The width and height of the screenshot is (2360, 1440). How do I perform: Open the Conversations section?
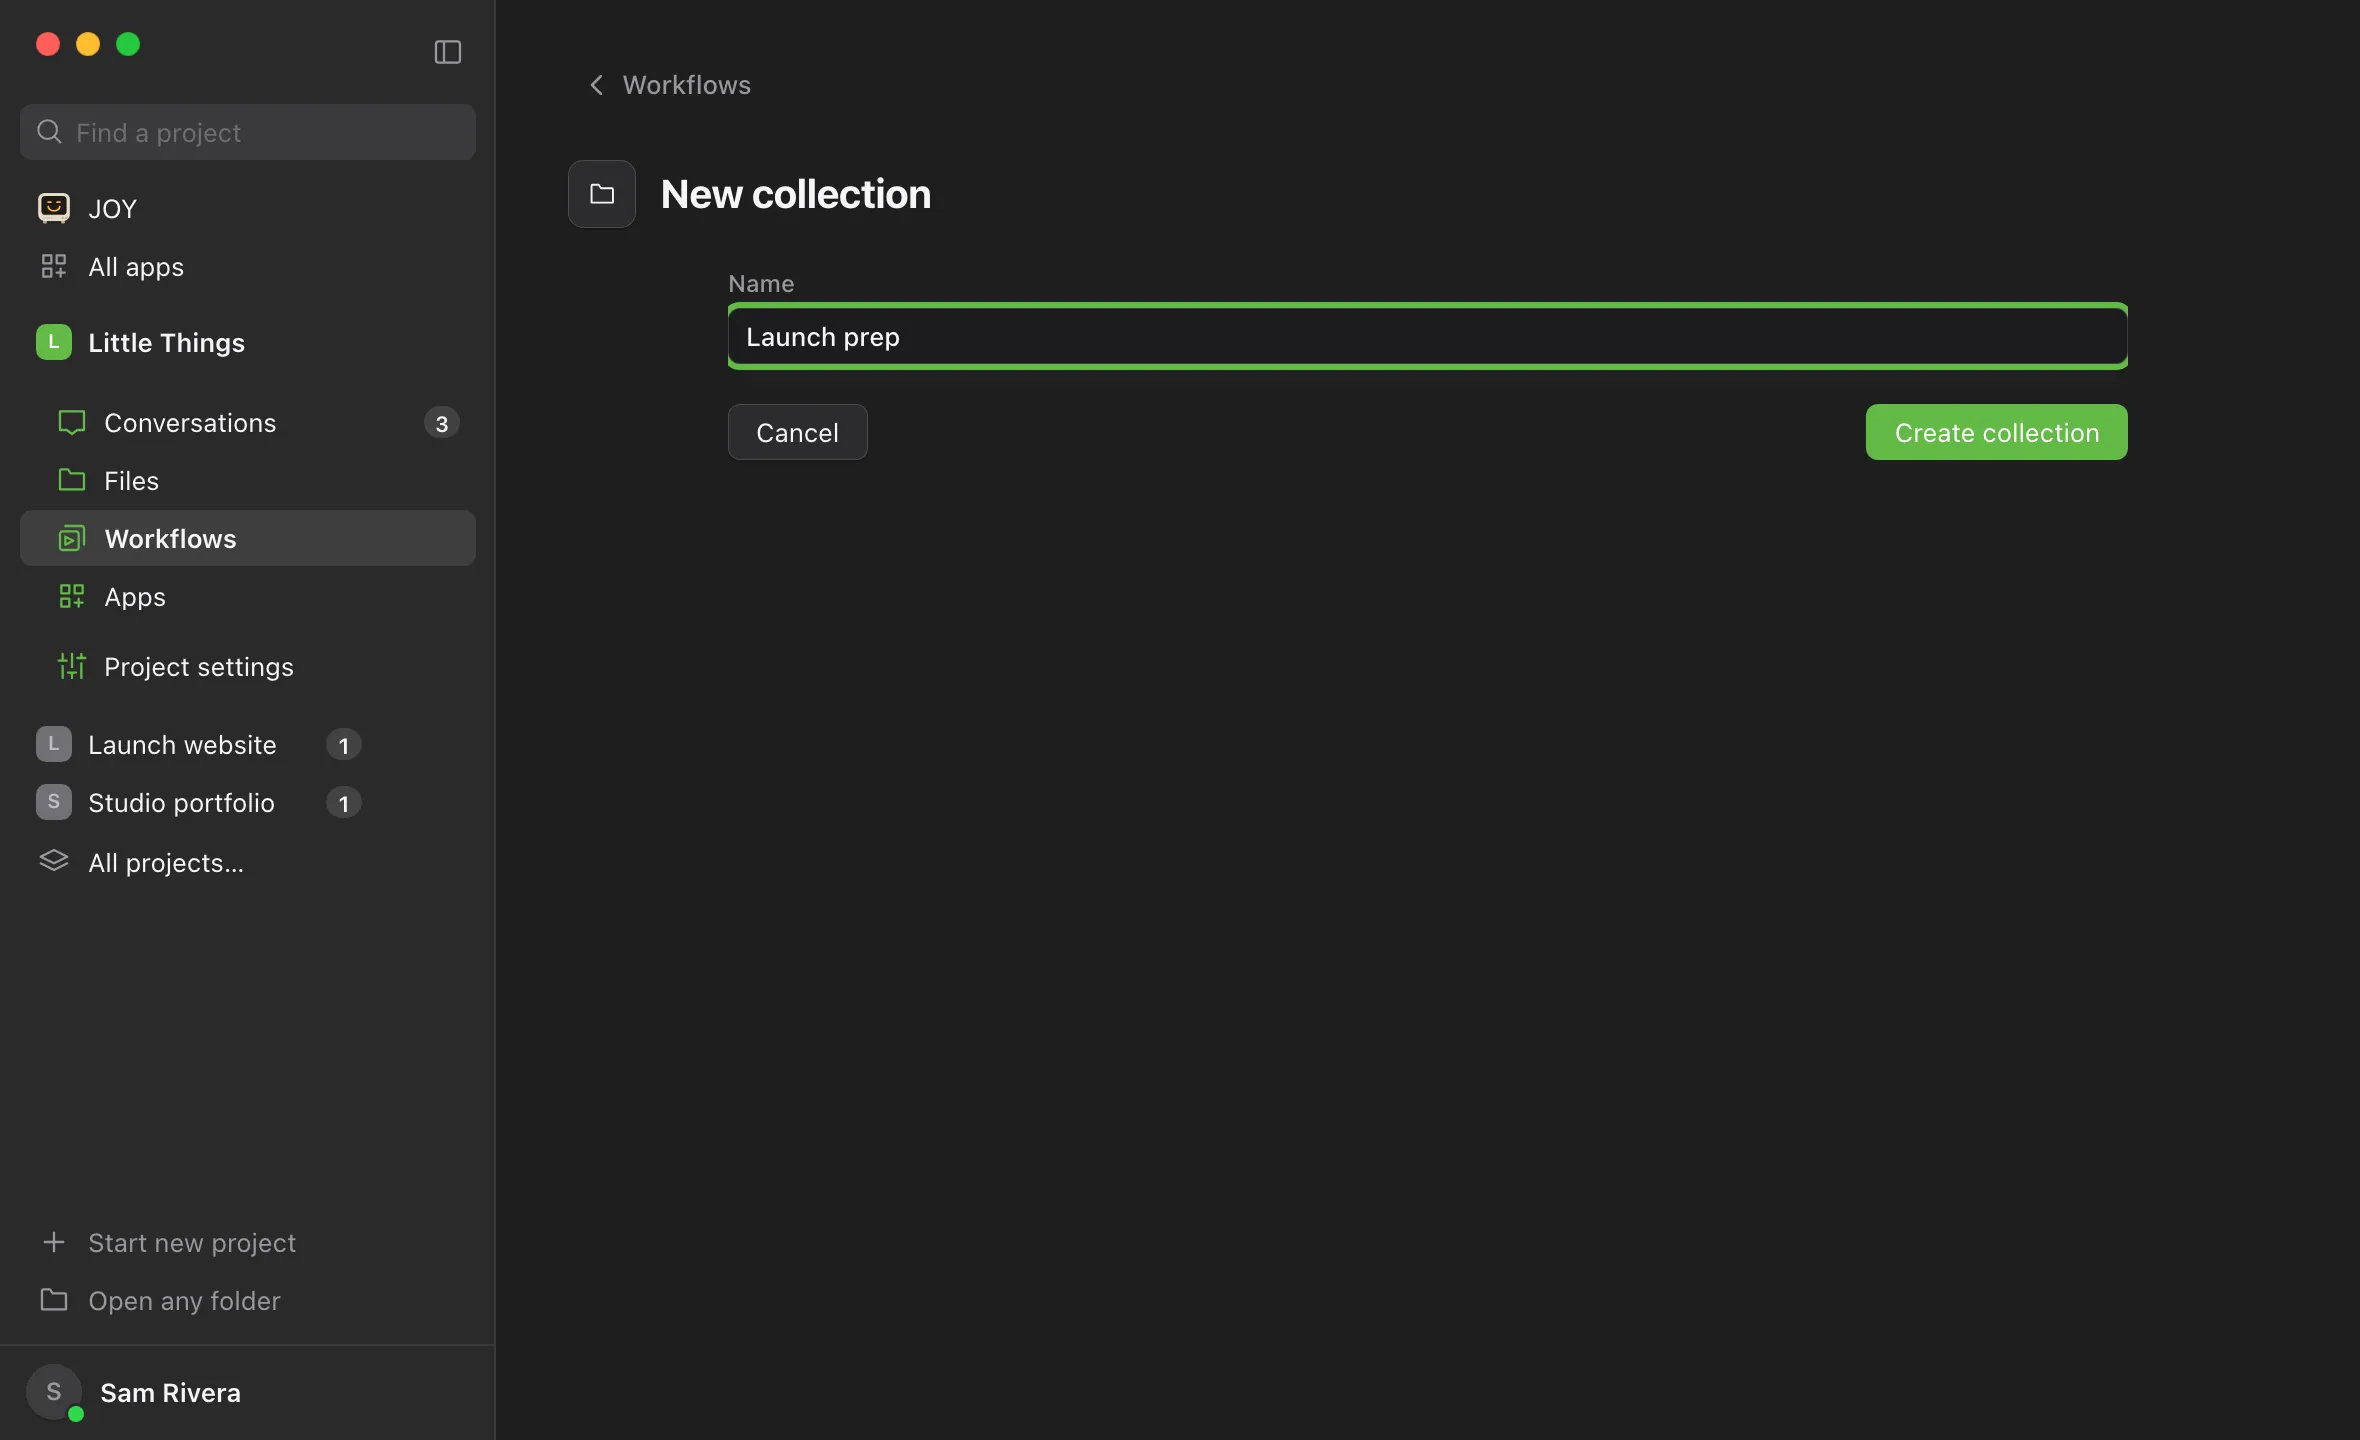click(x=248, y=423)
